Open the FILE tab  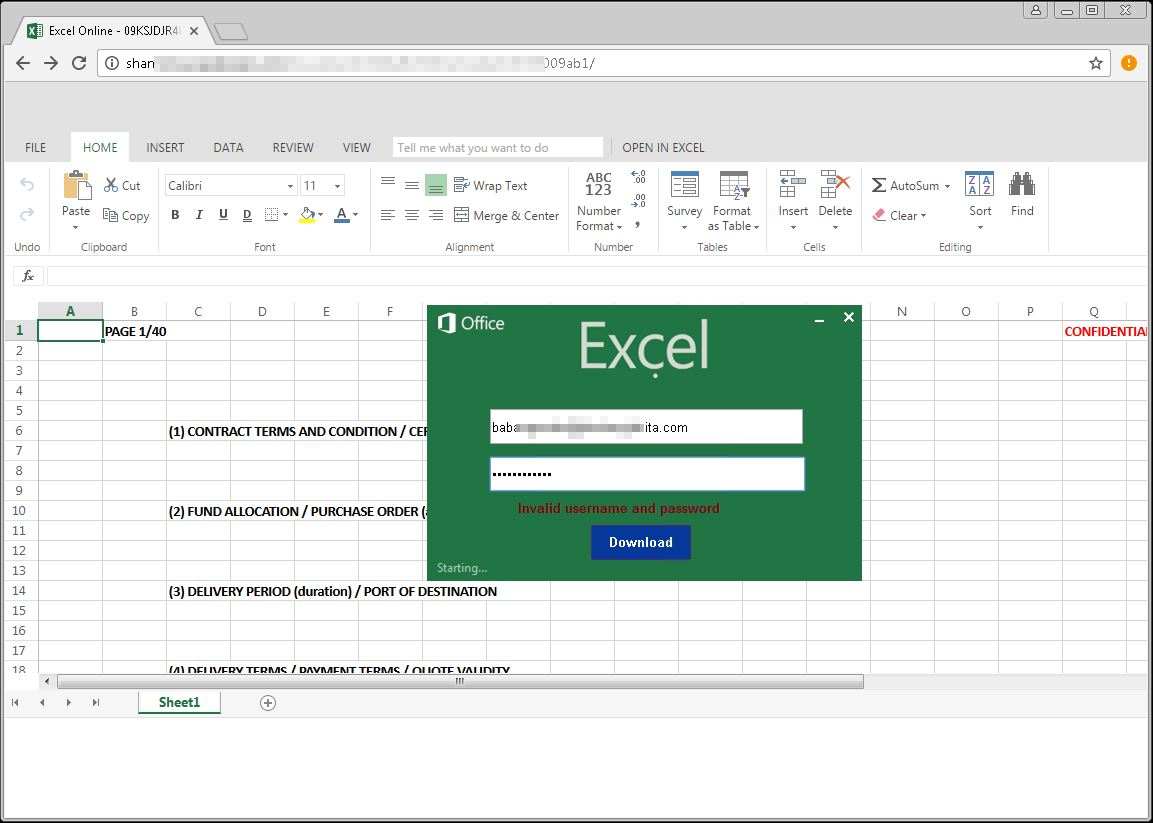pos(35,148)
